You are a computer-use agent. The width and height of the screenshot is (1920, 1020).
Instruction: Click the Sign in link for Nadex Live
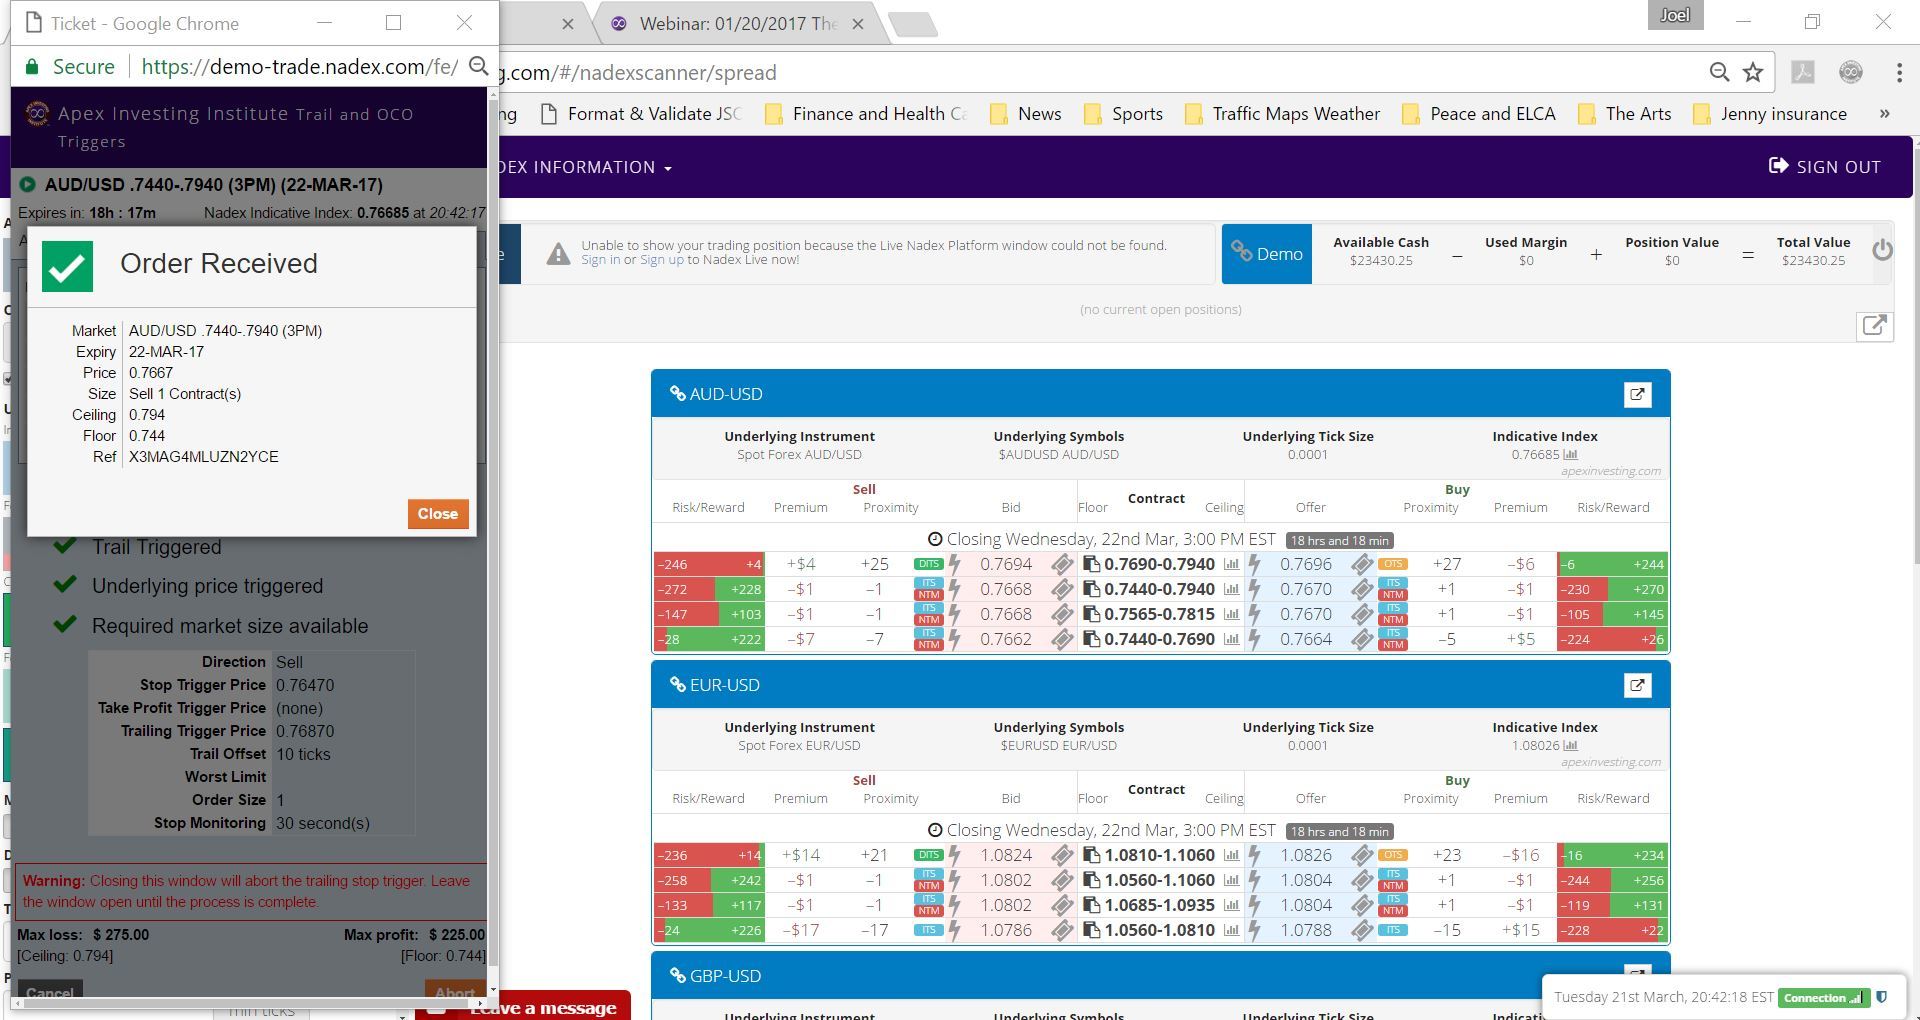point(600,260)
